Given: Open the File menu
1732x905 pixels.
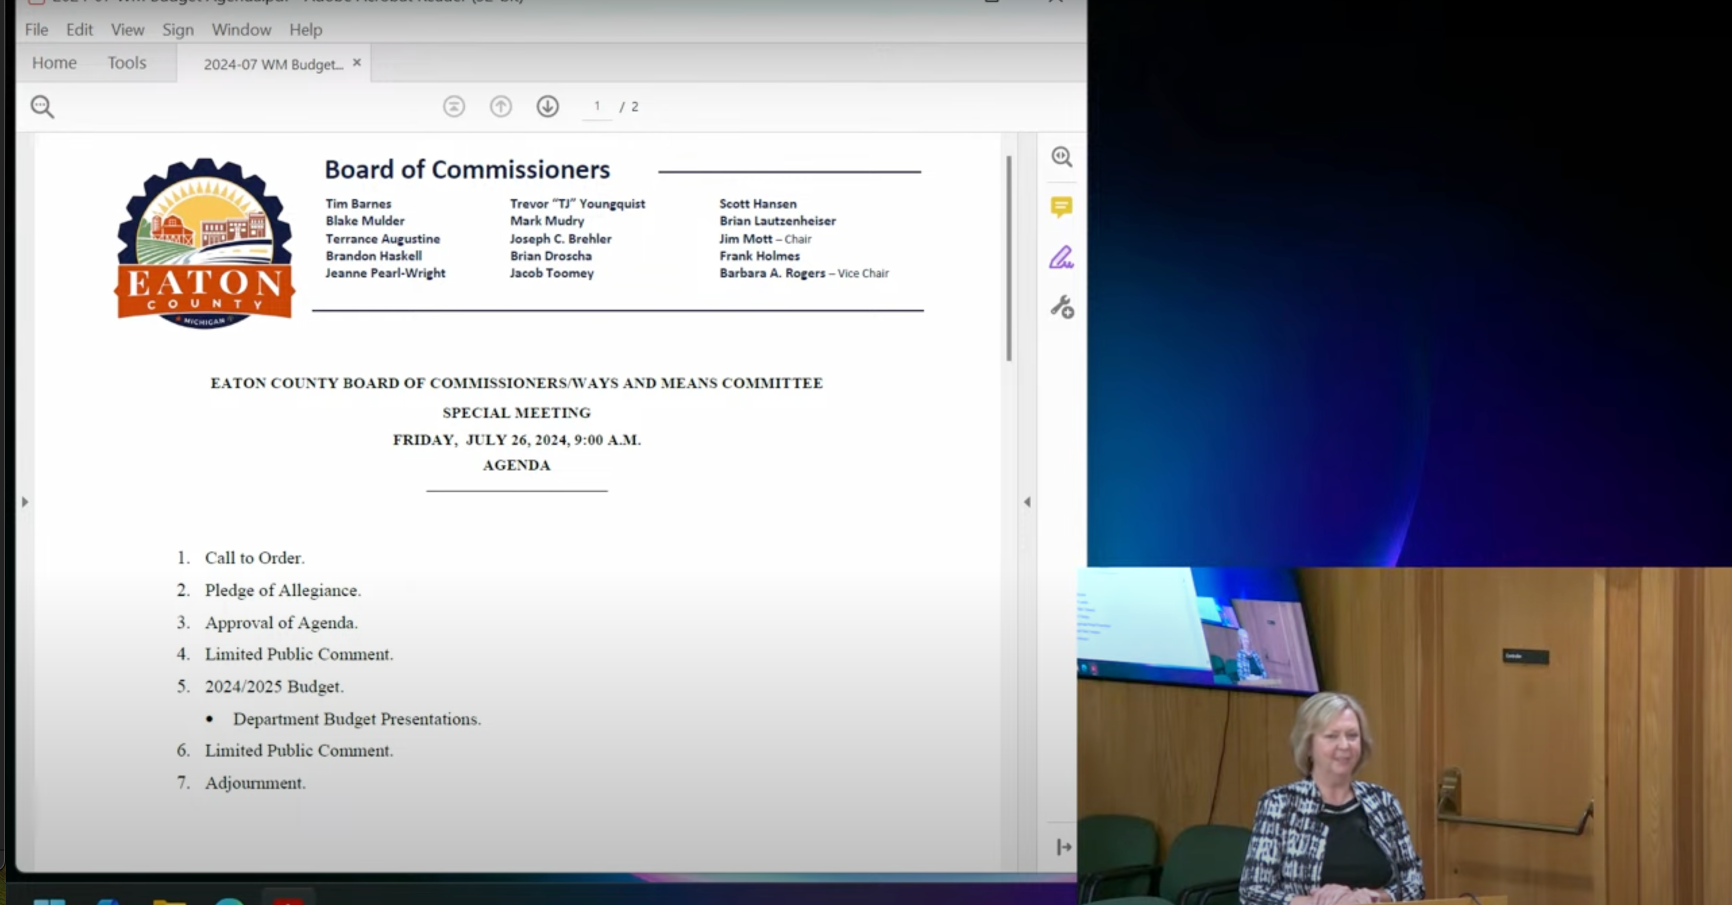Looking at the screenshot, I should [x=37, y=30].
